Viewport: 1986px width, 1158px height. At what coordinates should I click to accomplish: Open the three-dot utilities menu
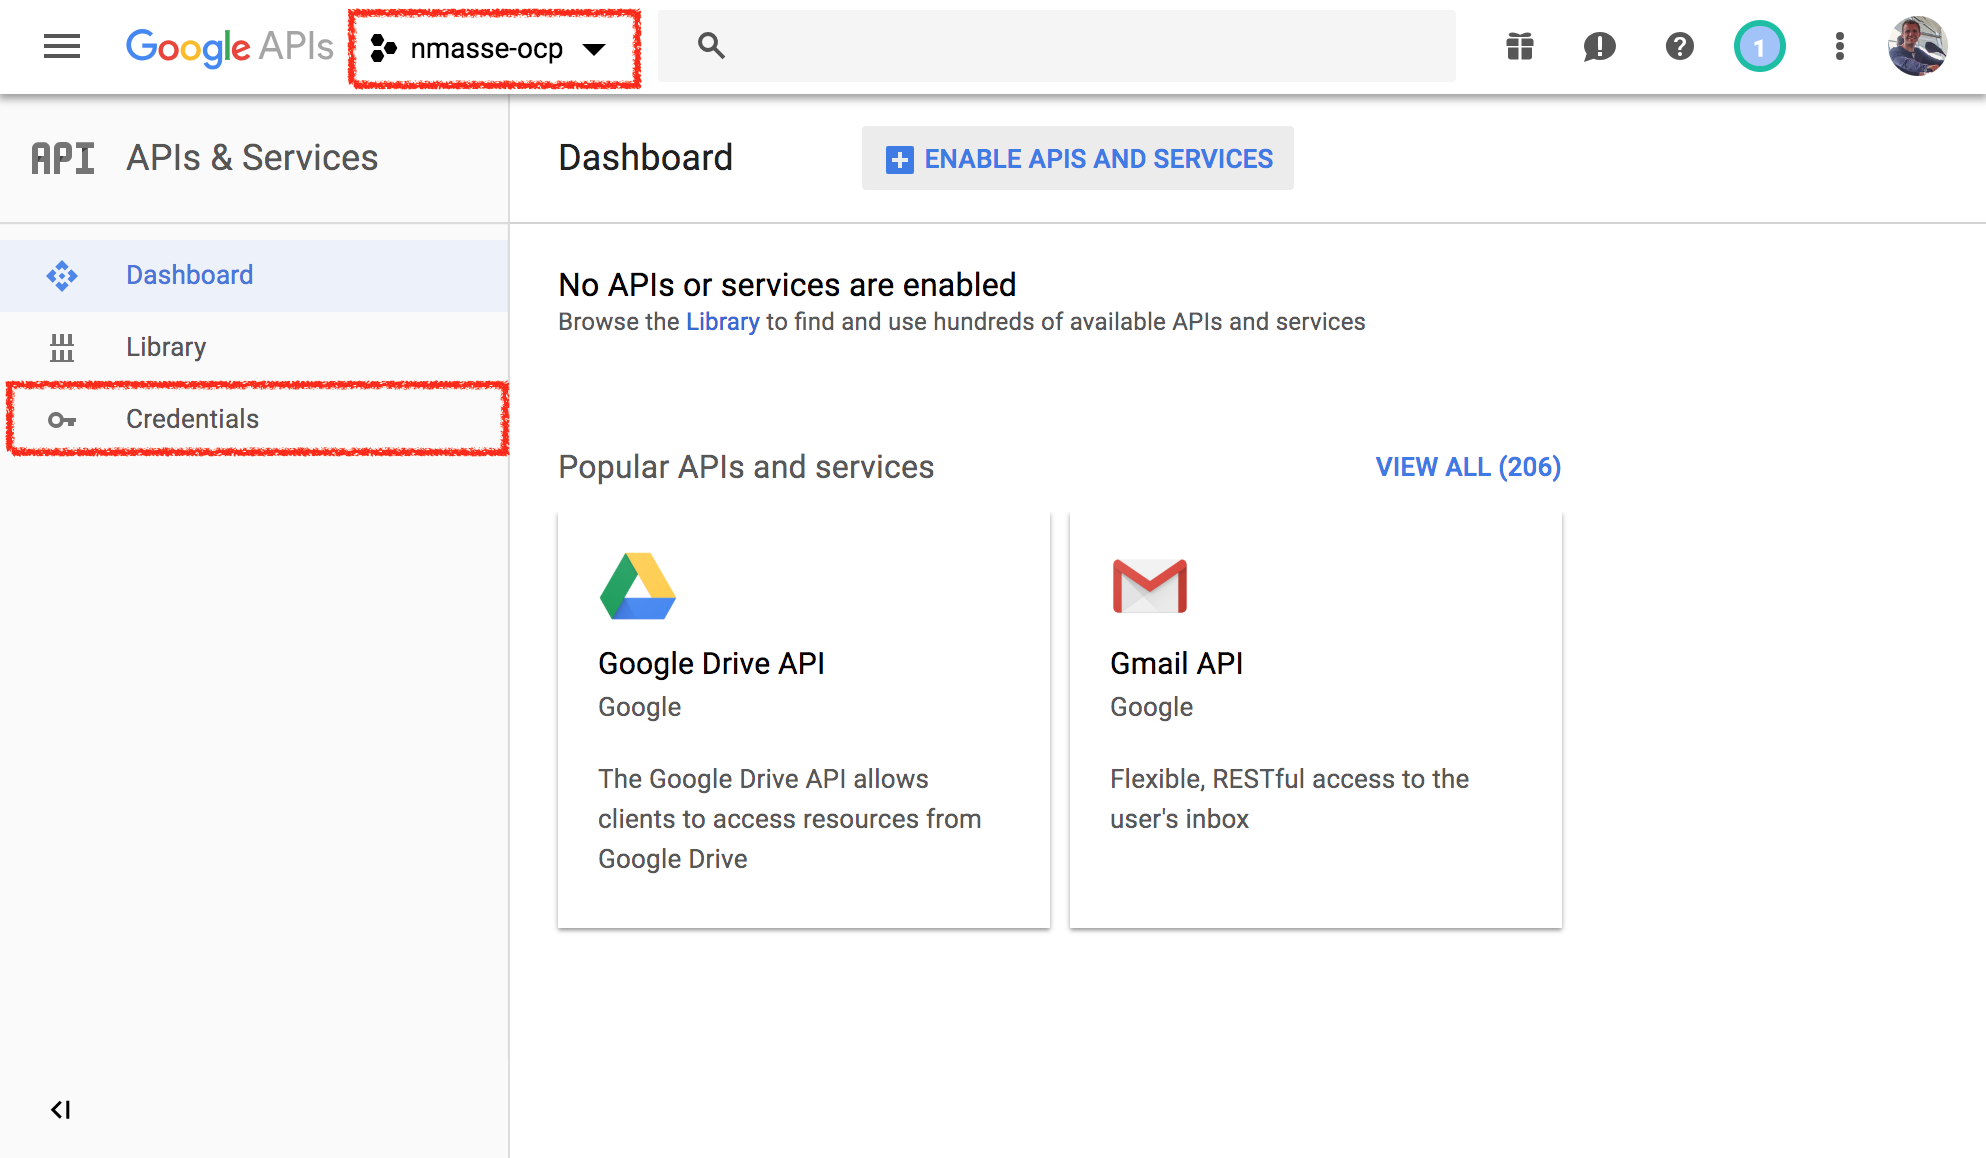1840,46
